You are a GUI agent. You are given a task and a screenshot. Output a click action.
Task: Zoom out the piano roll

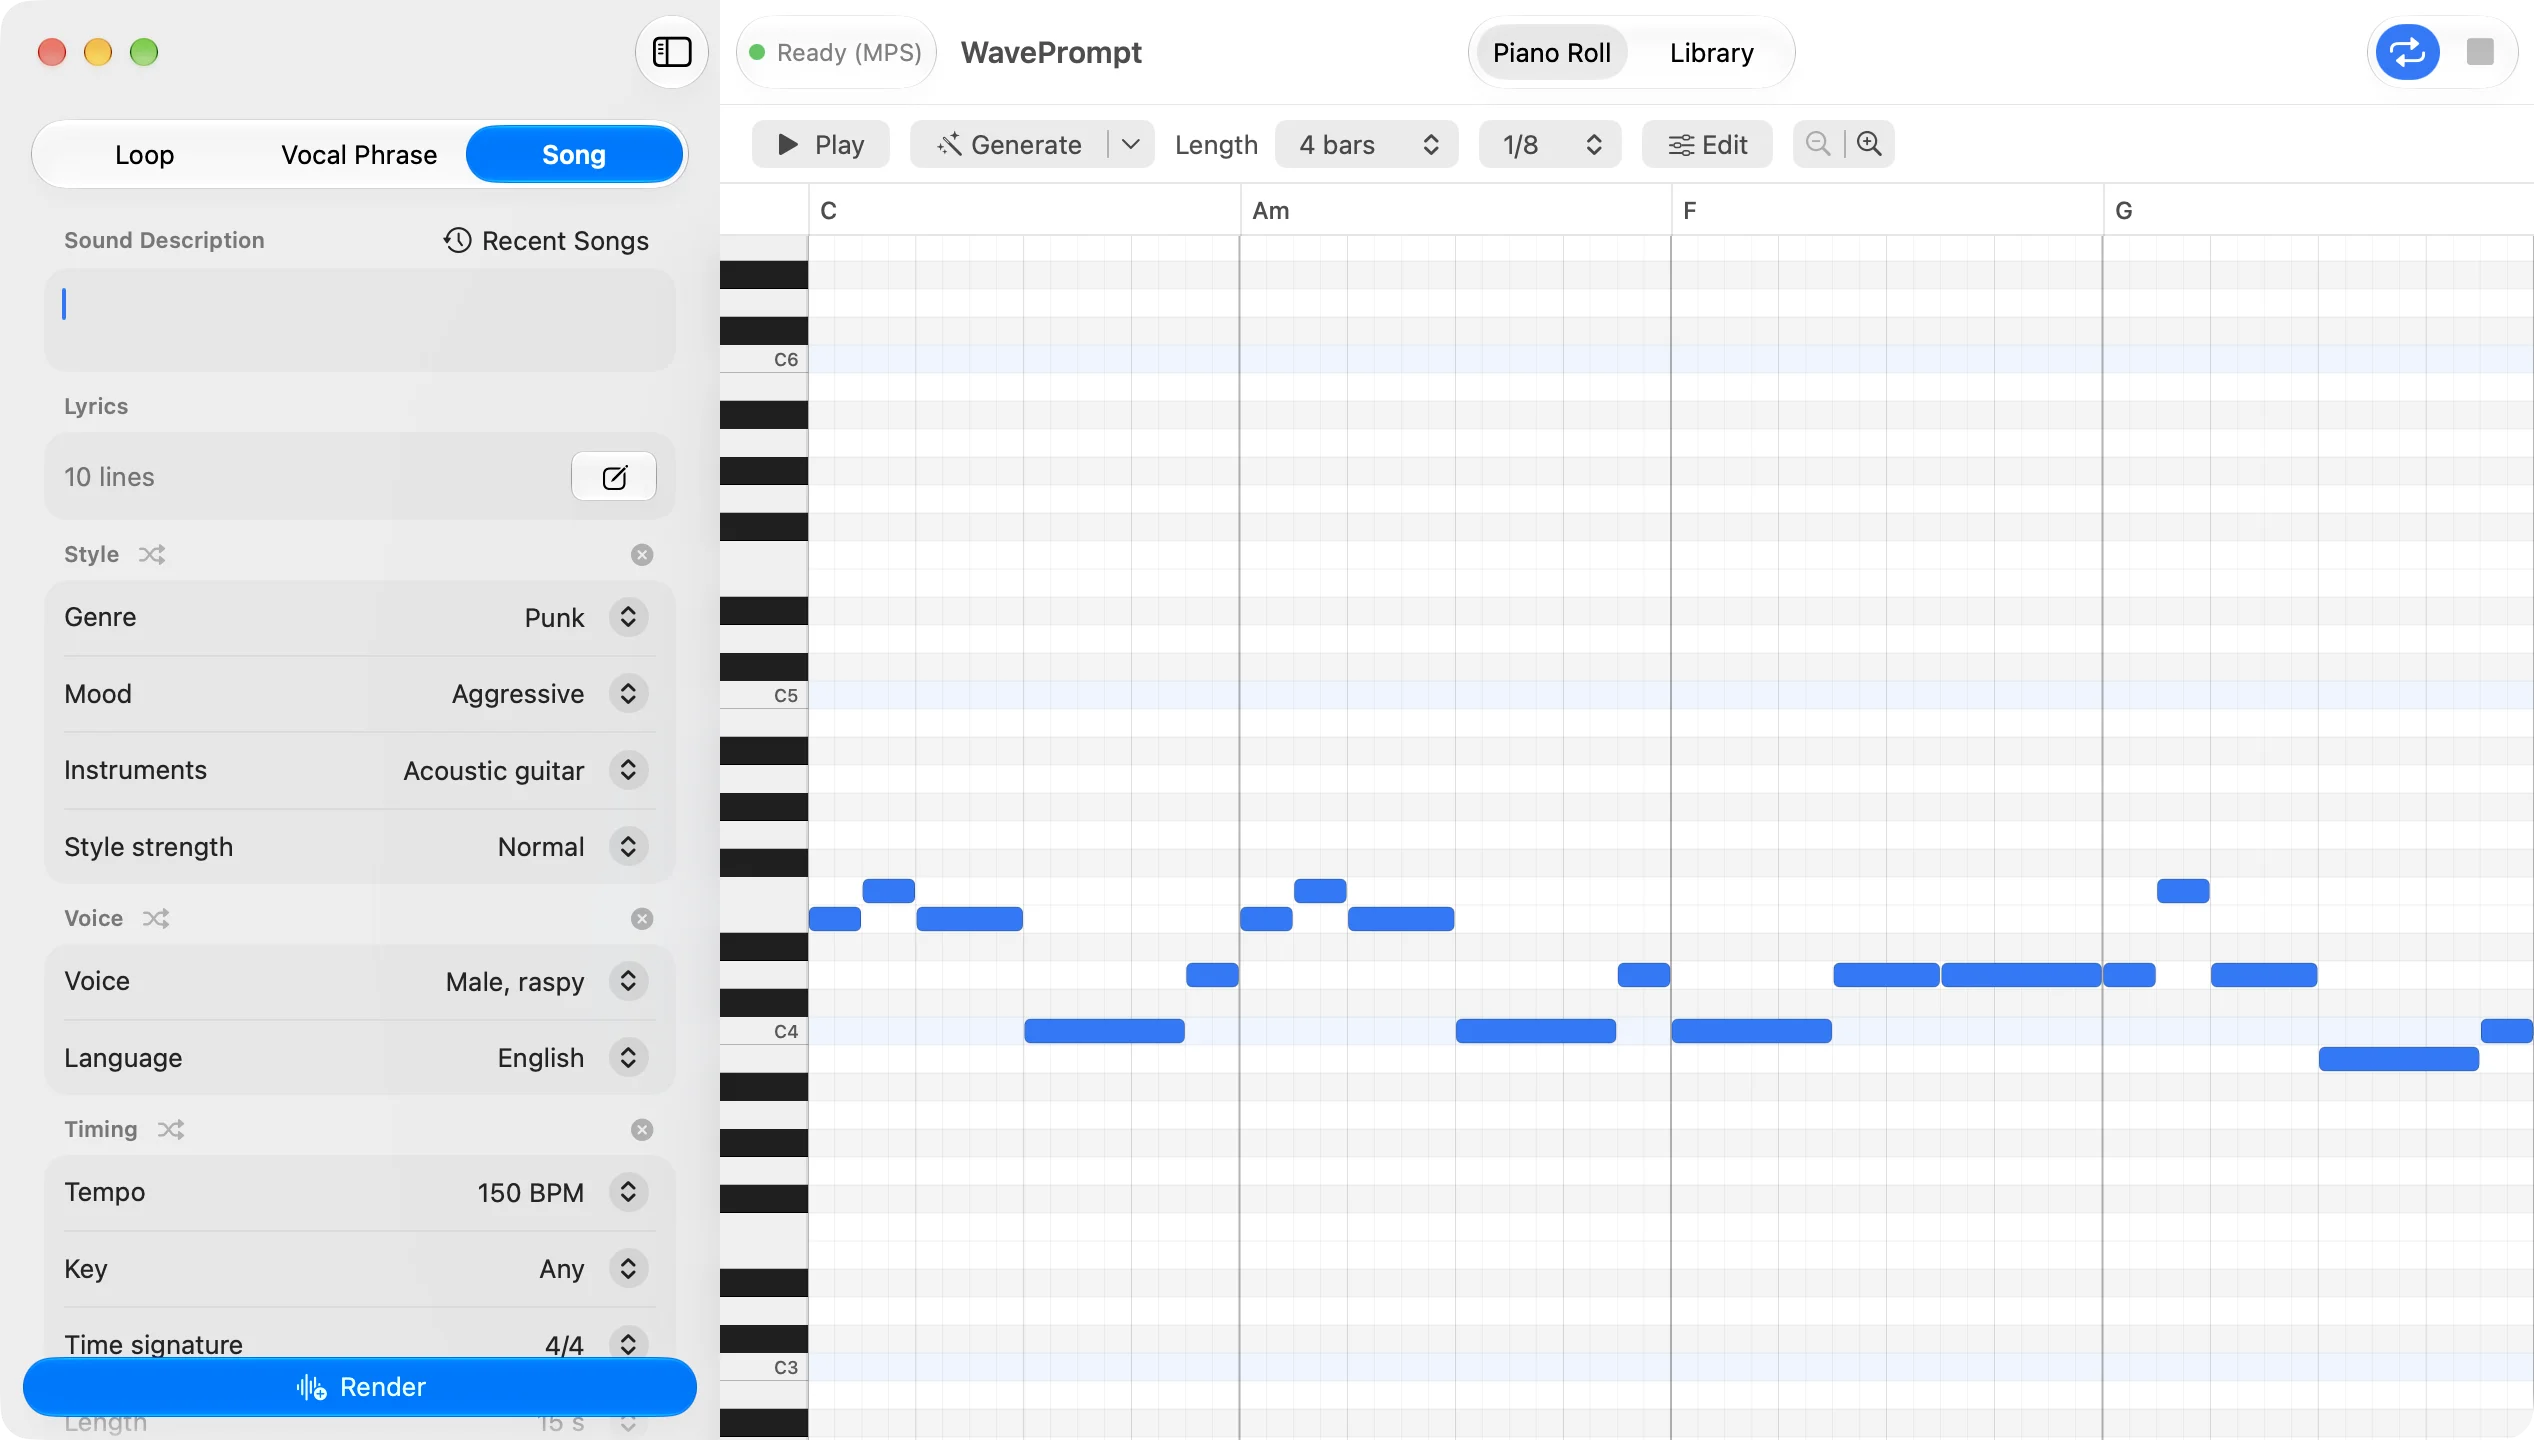1818,144
